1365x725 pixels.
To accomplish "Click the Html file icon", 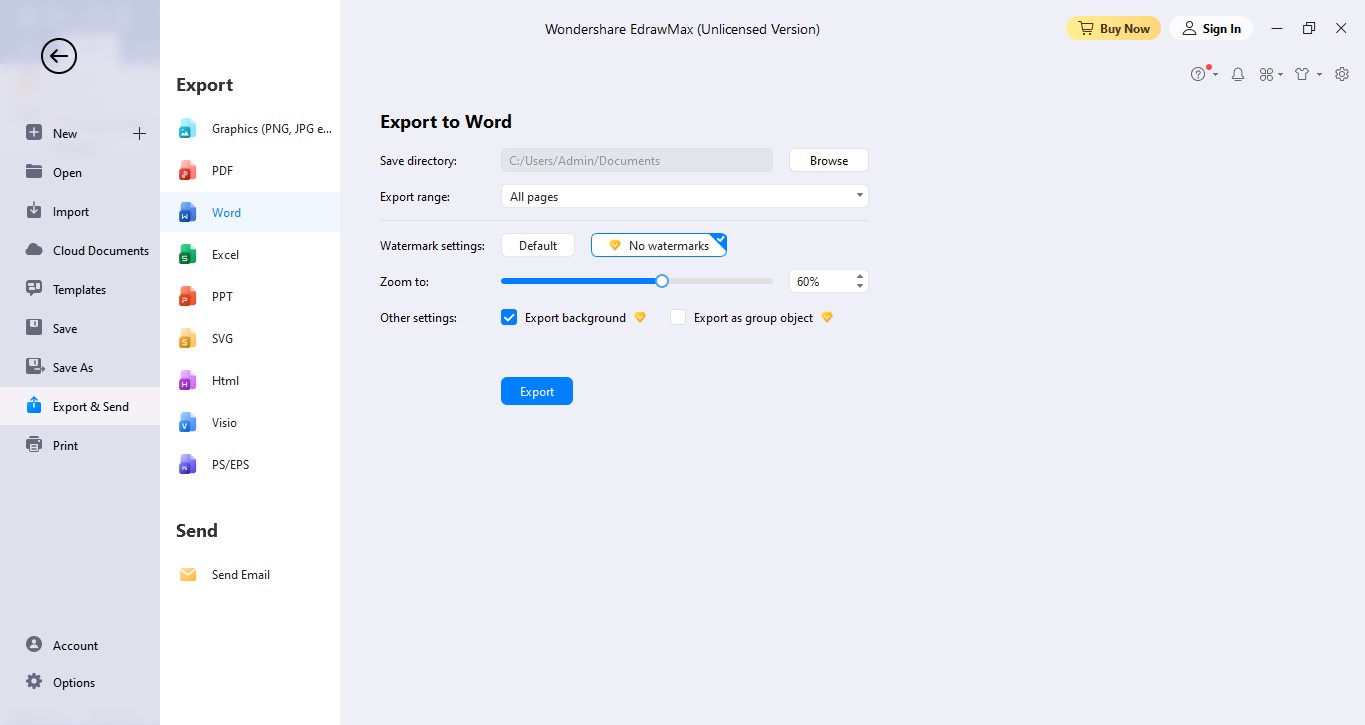I will click(187, 381).
